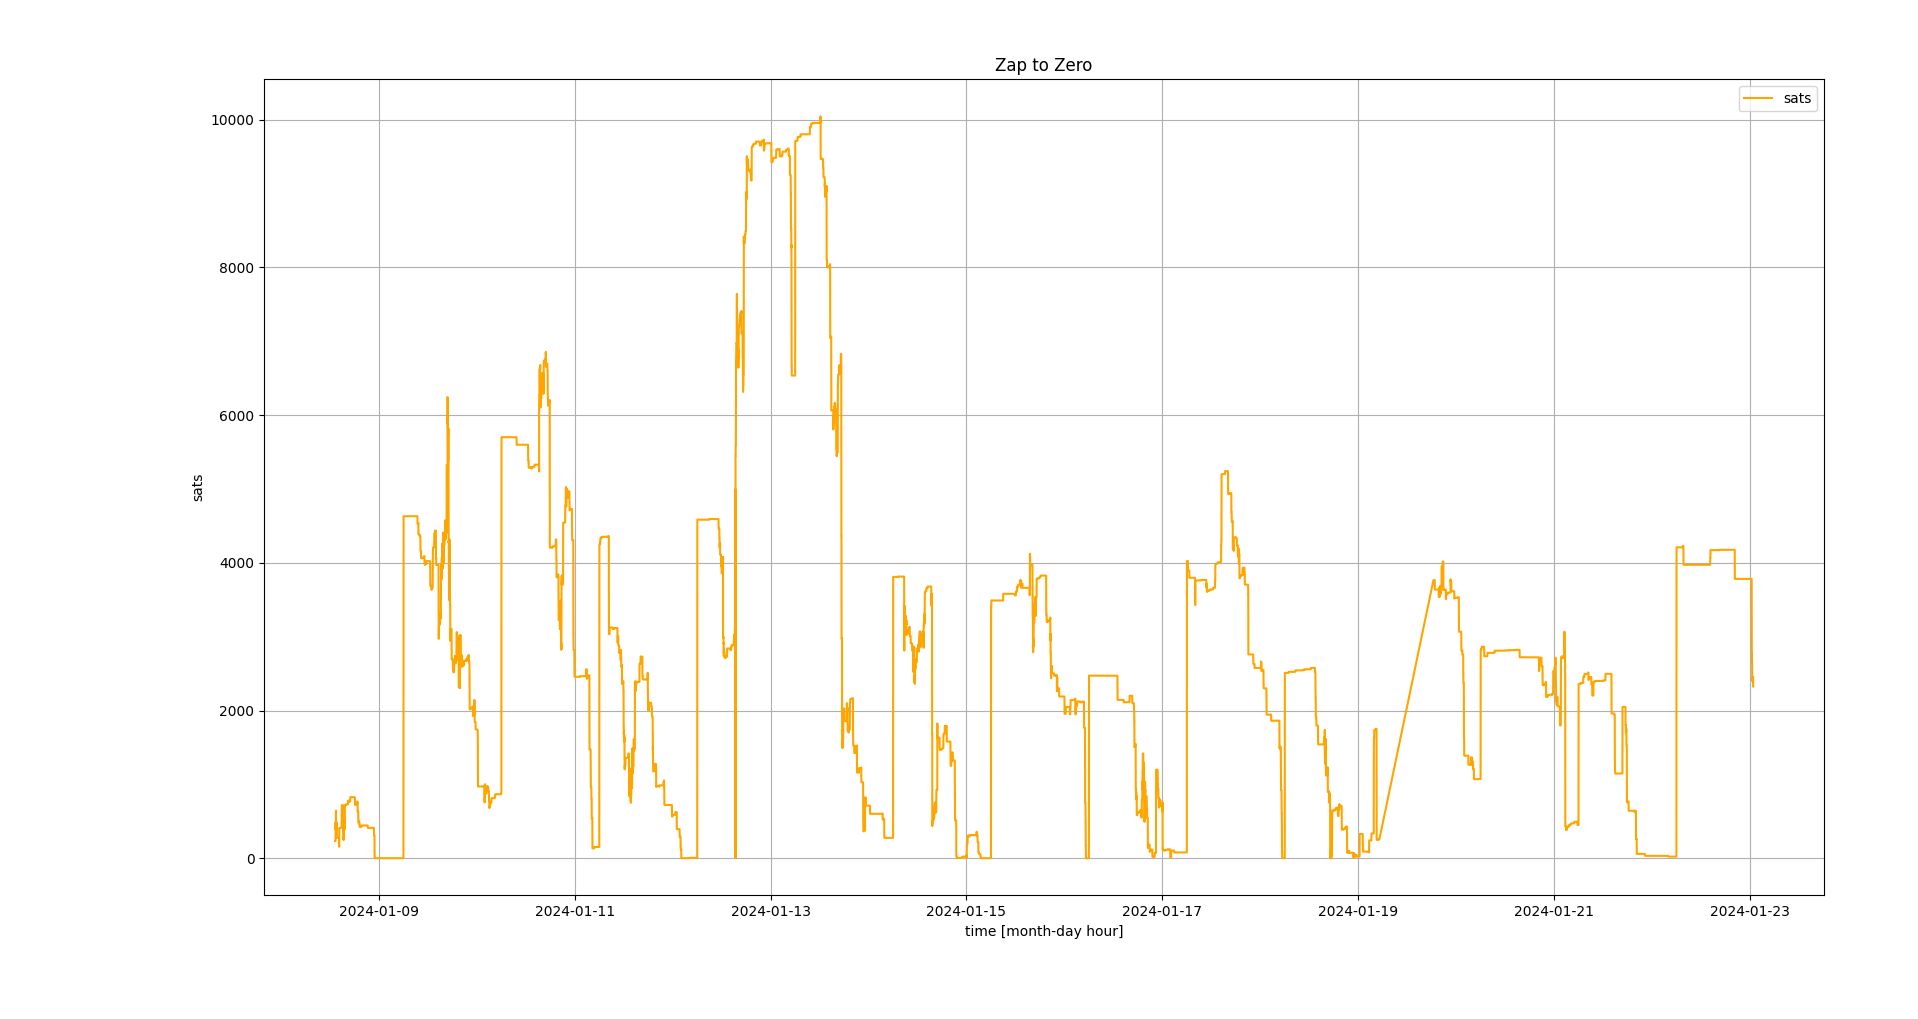Select the 2024-01-21 date tick label

tap(1554, 911)
